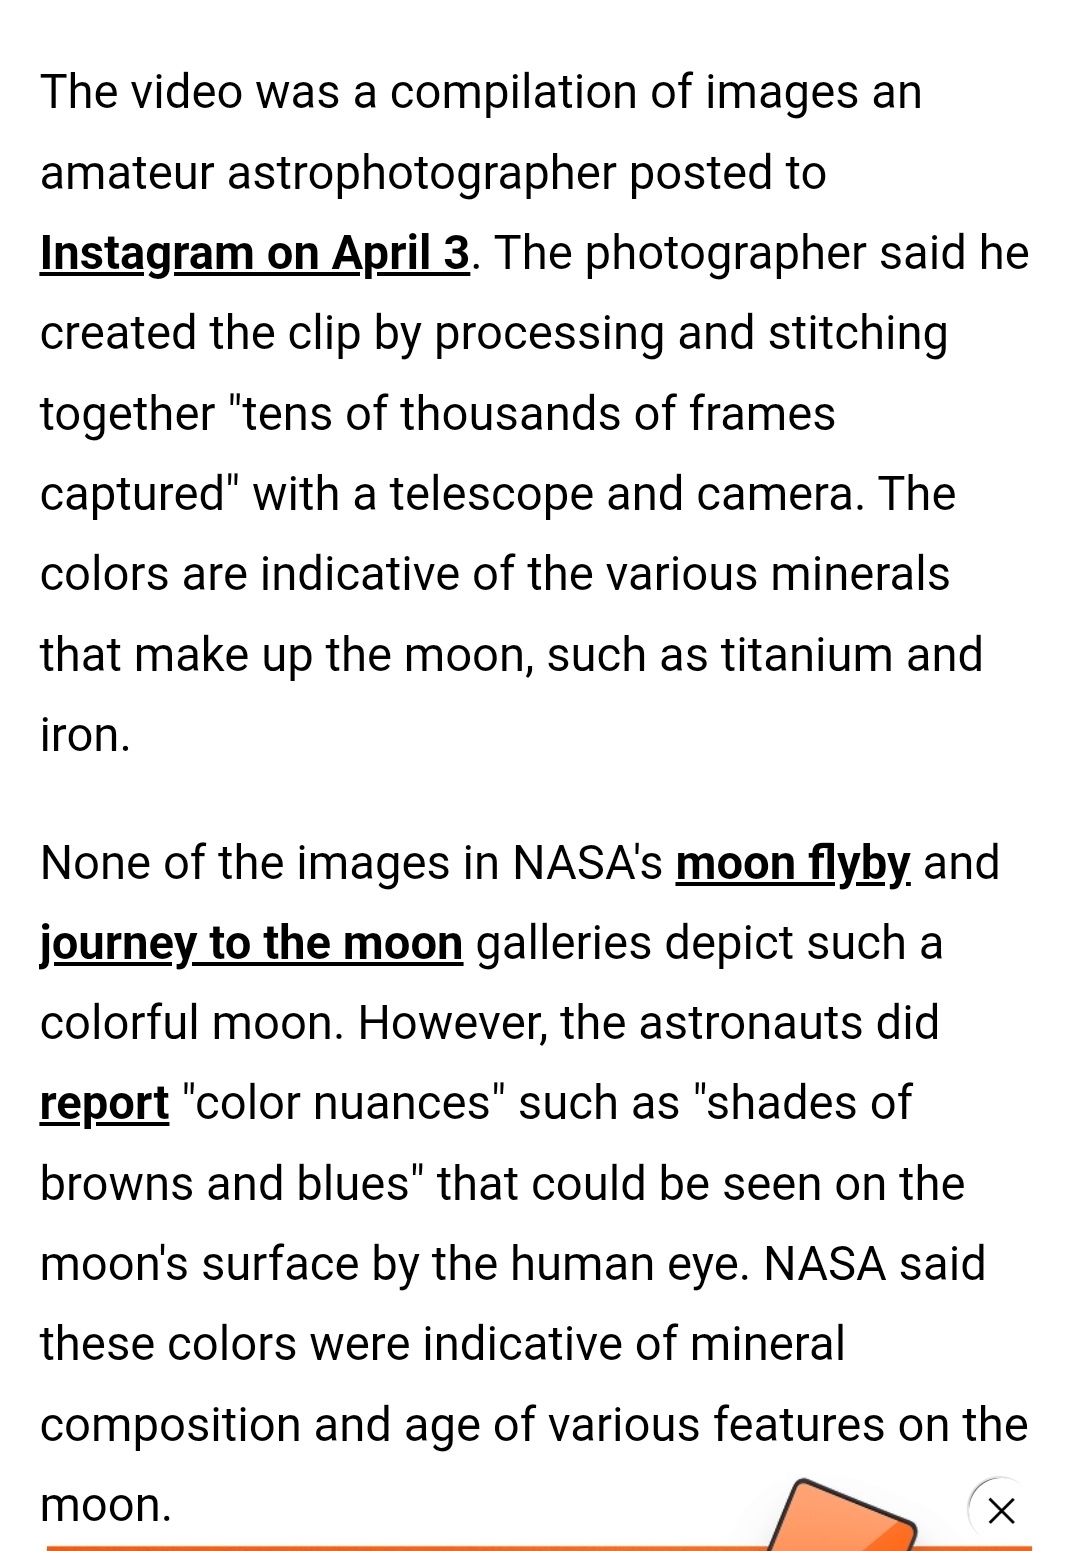Follow the 'moon flyby' gallery link

pyautogui.click(x=793, y=863)
